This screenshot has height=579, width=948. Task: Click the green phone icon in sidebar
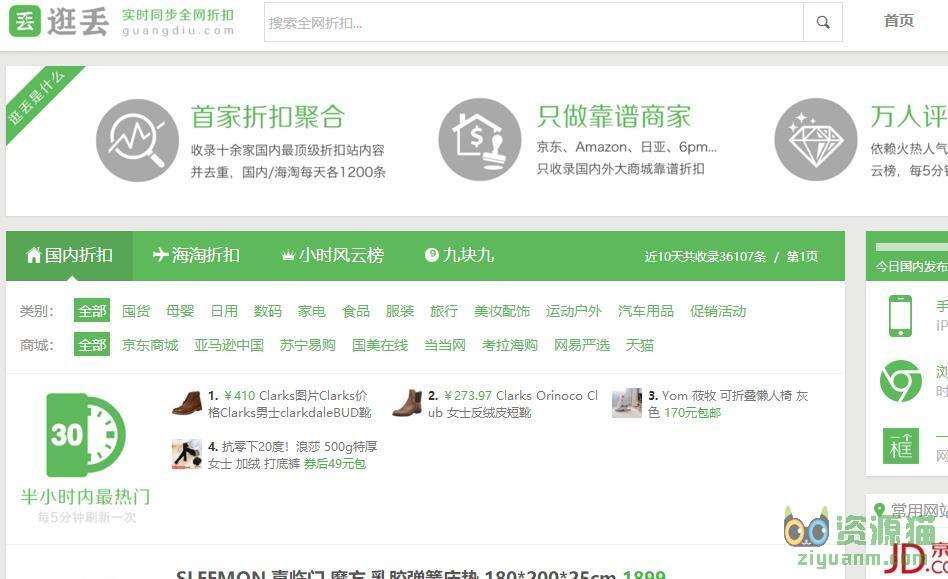click(x=900, y=315)
